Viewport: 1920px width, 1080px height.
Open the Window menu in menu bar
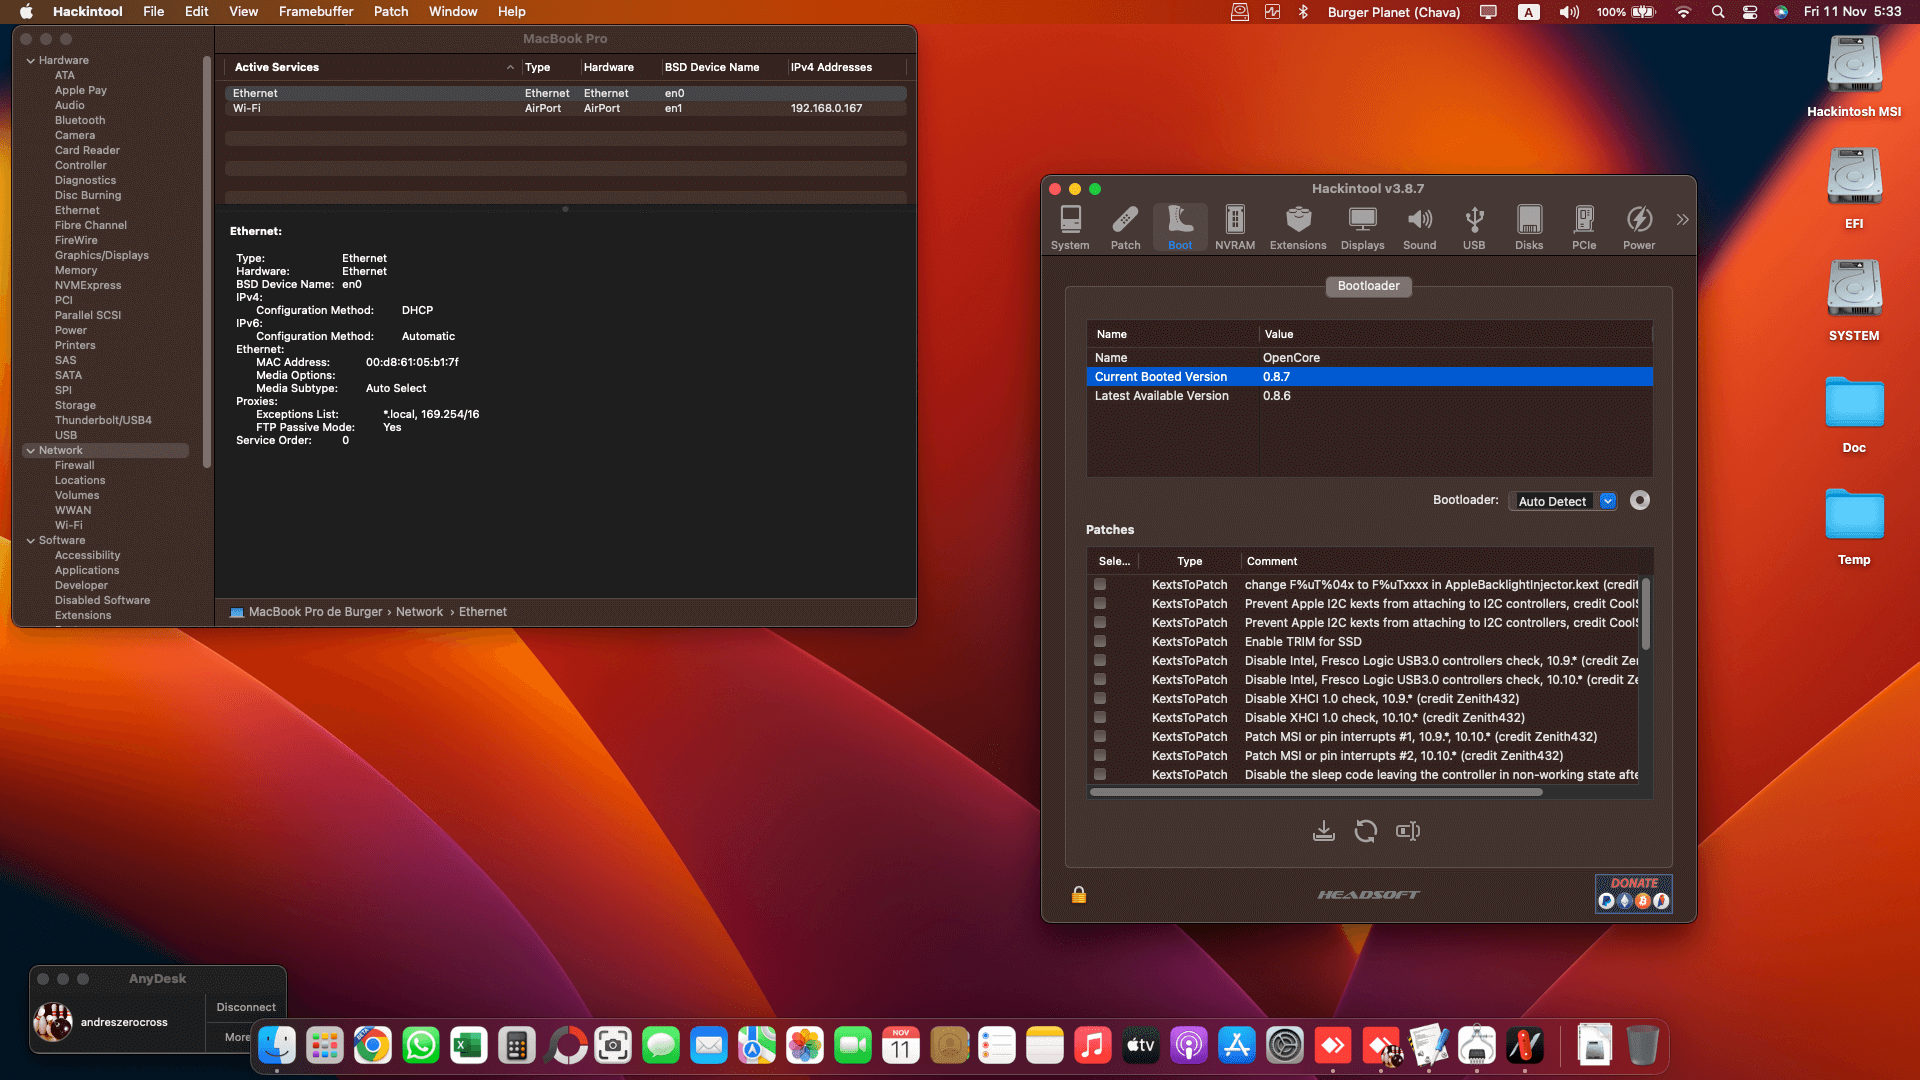pyautogui.click(x=453, y=11)
